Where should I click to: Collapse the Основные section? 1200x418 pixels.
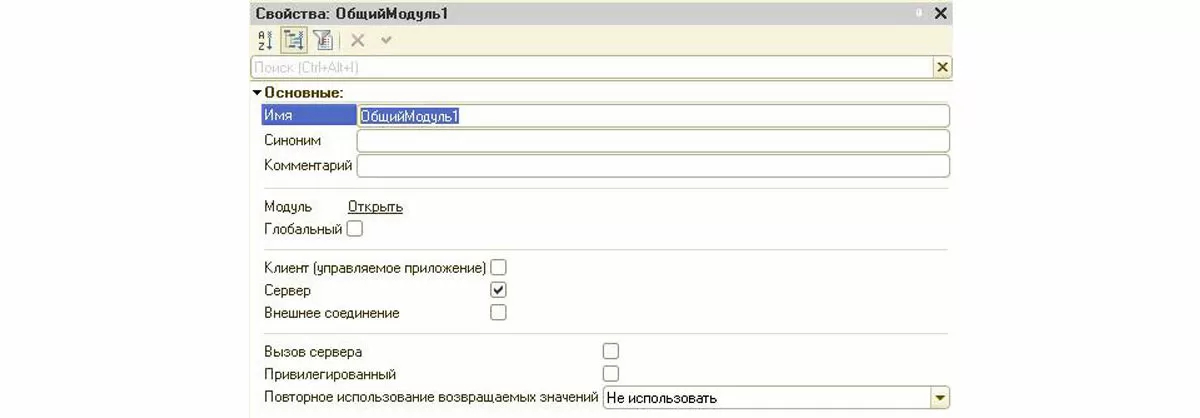click(257, 93)
